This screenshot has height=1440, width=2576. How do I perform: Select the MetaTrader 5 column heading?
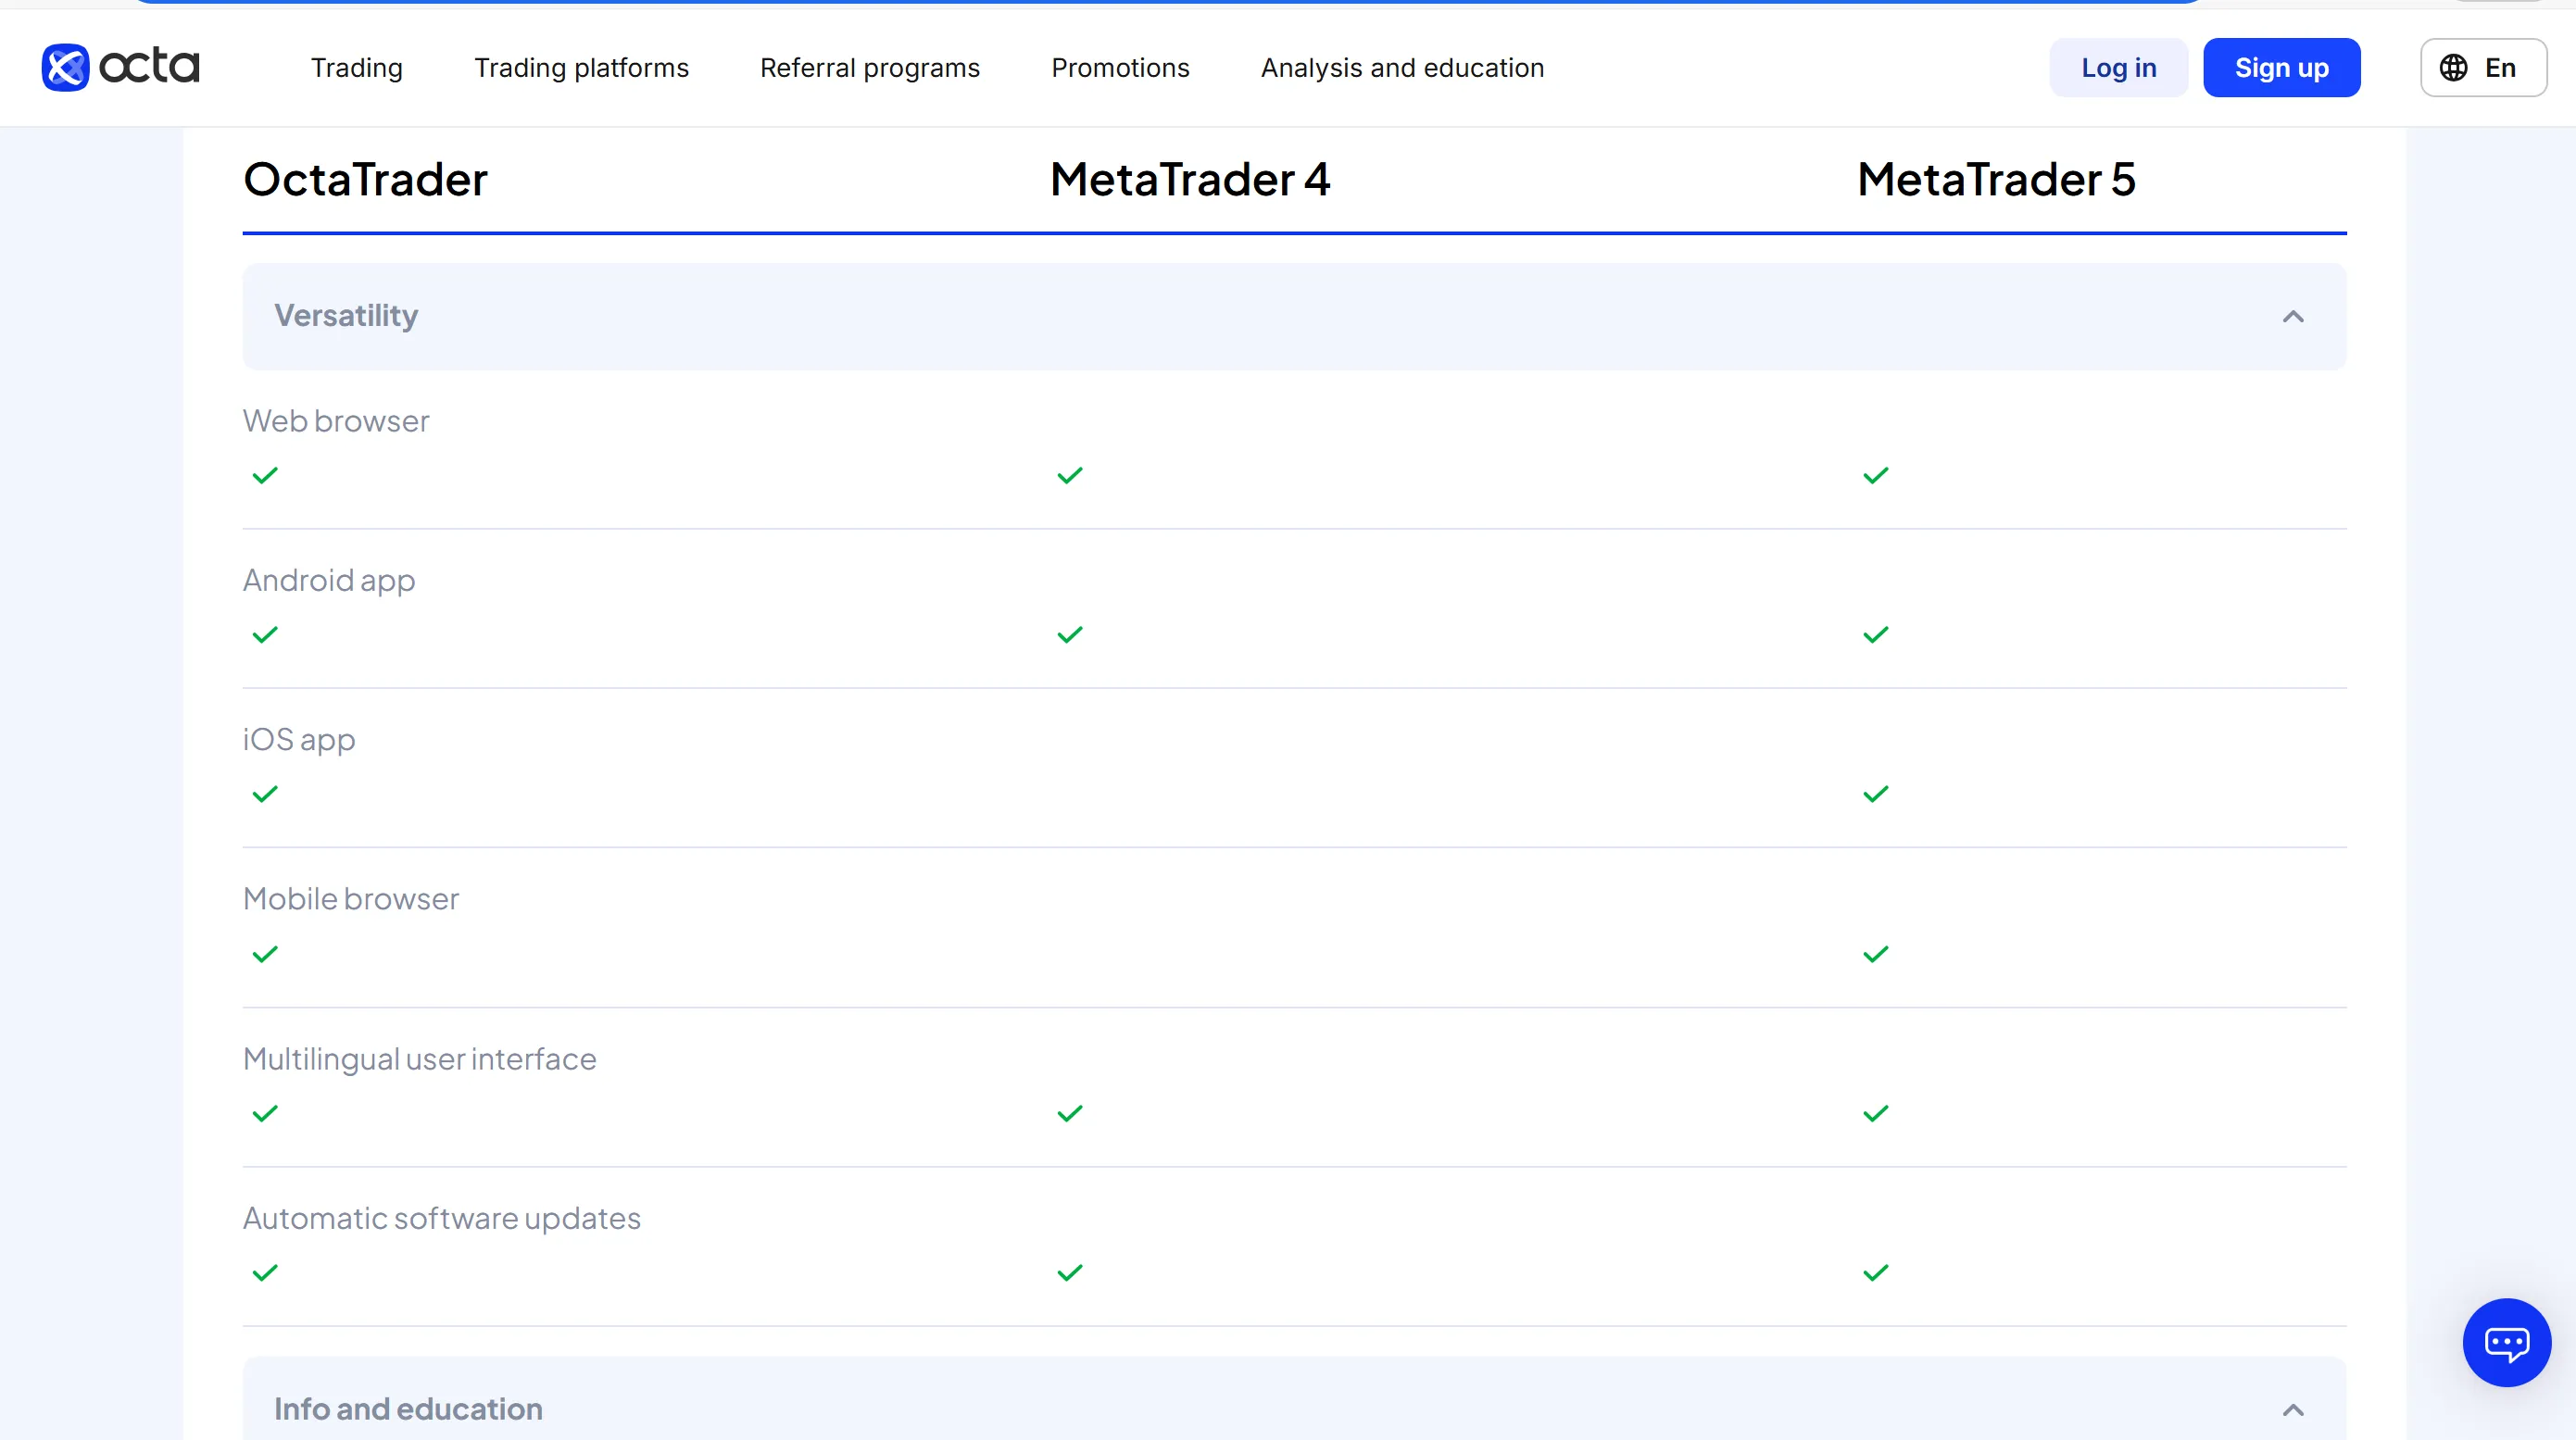1996,180
